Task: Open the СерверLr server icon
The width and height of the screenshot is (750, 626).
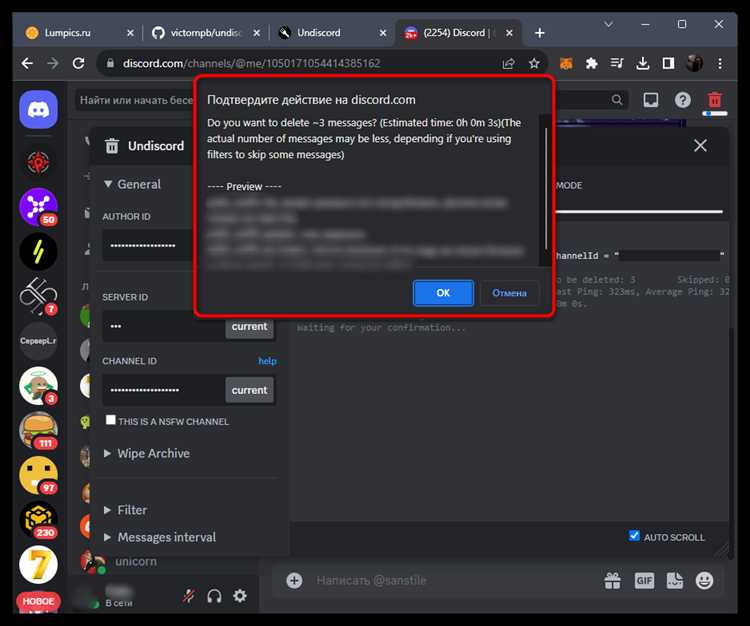Action: coord(38,341)
